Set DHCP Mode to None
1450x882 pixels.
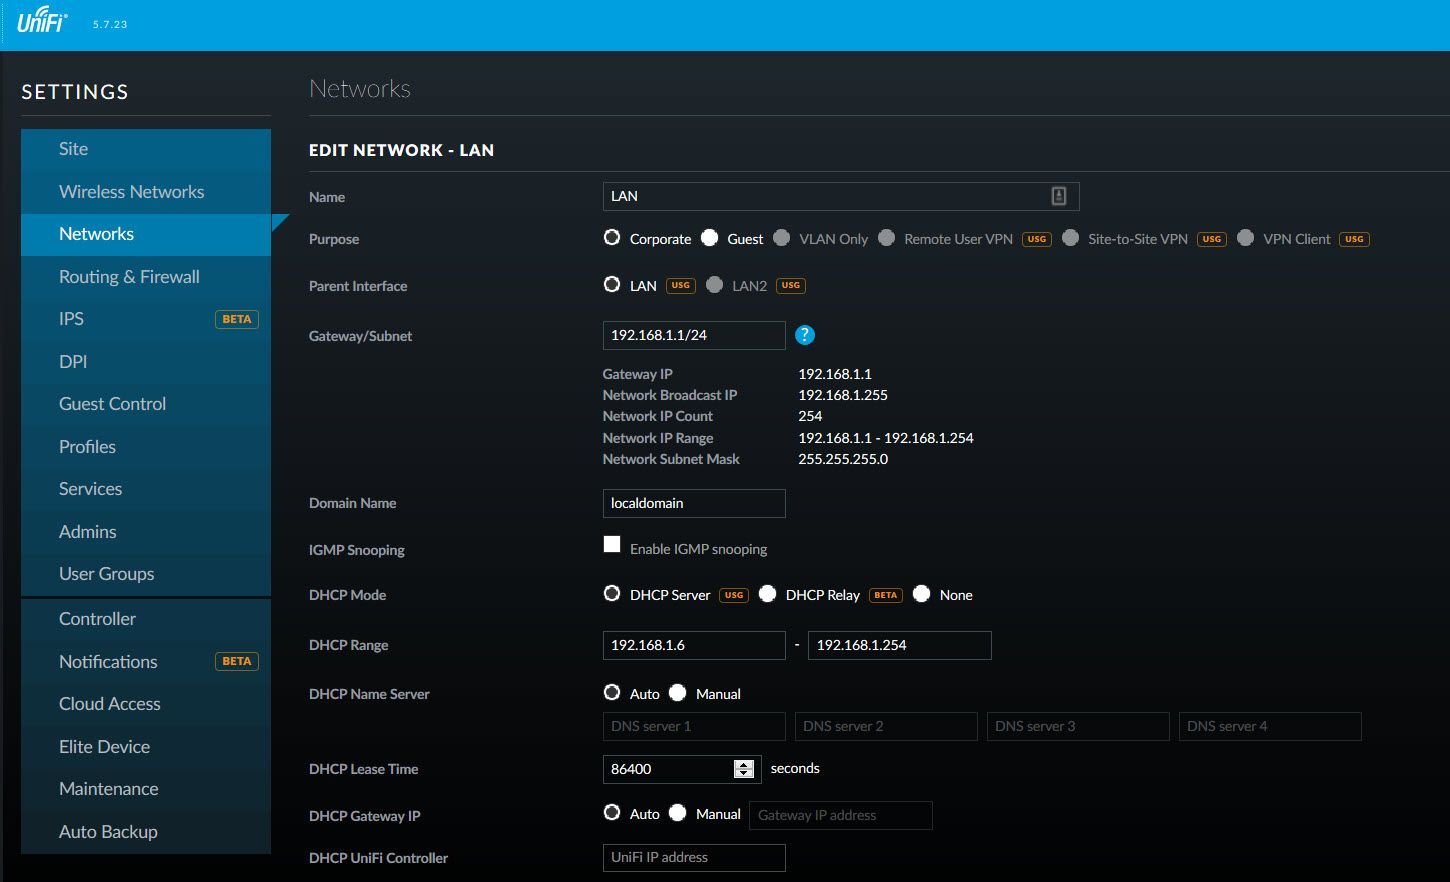[922, 594]
